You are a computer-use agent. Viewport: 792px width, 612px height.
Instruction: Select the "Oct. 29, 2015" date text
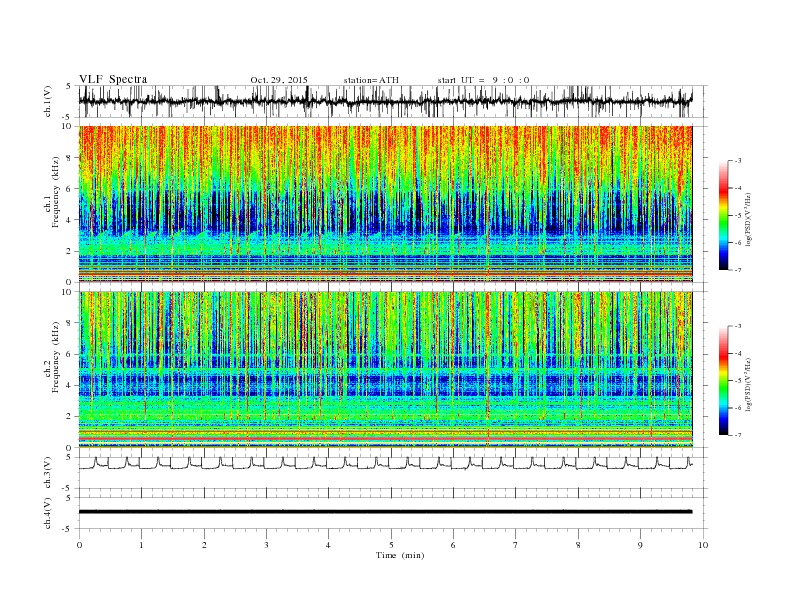(x=279, y=80)
